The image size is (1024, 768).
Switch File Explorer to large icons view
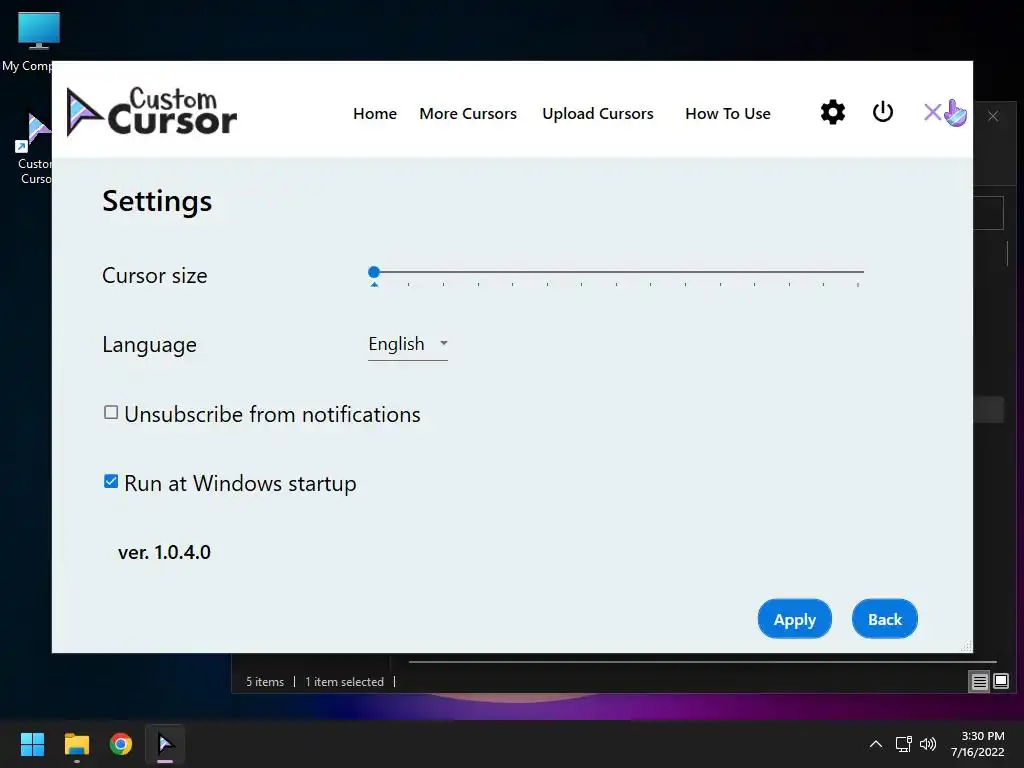pos(1000,682)
